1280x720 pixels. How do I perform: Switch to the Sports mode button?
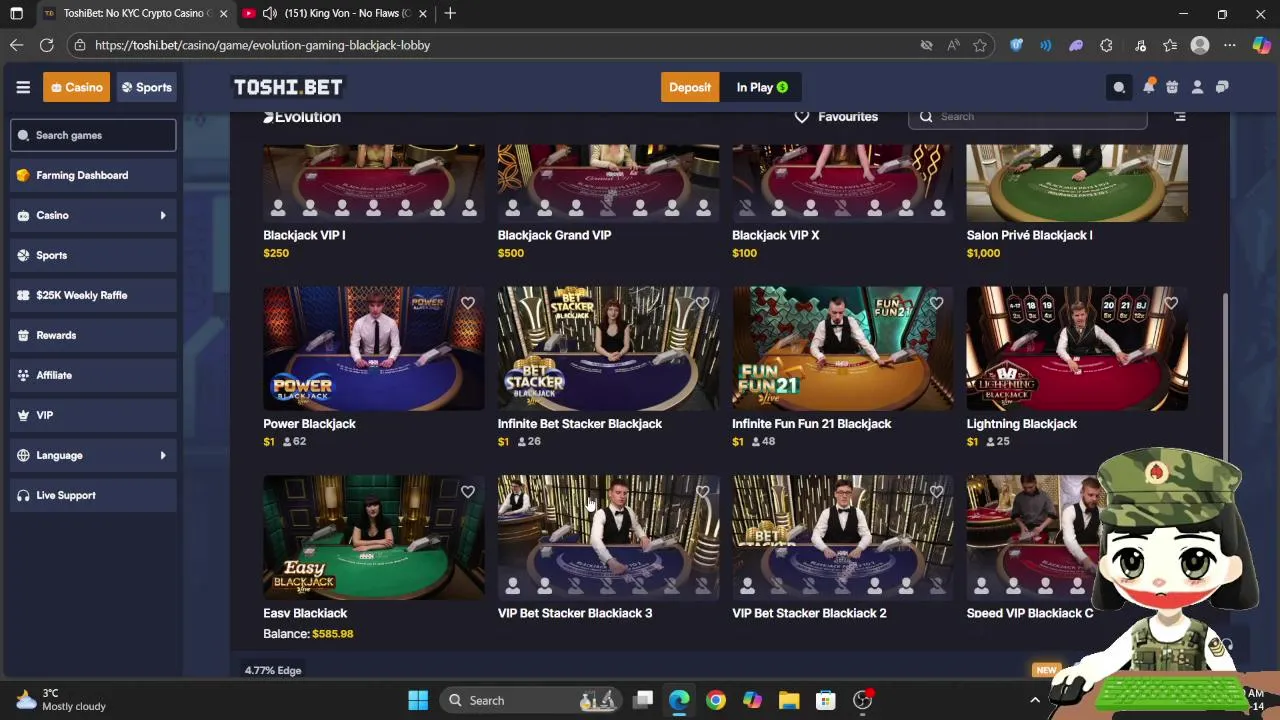coord(147,87)
